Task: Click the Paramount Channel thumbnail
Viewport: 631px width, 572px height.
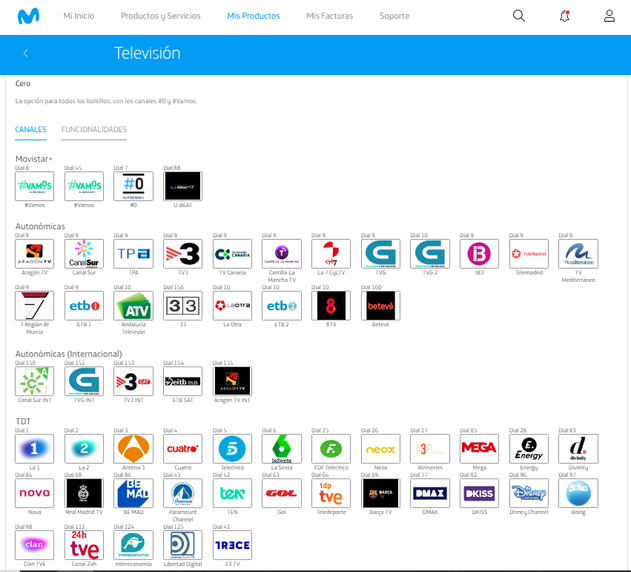Action: click(183, 493)
